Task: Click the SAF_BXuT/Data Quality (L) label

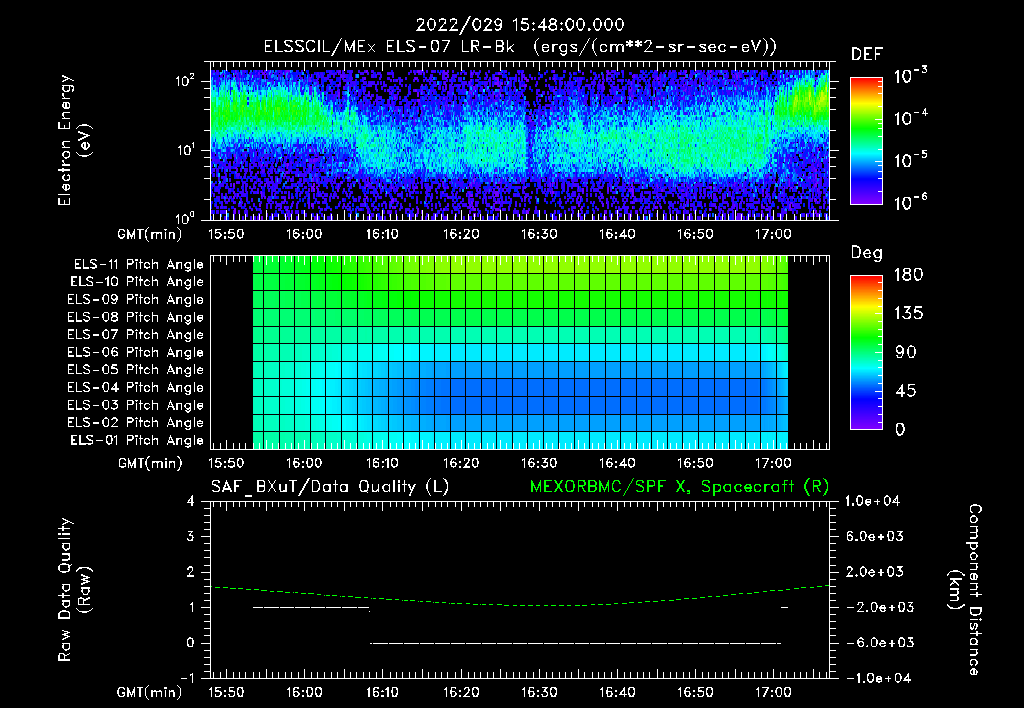Action: 330,487
